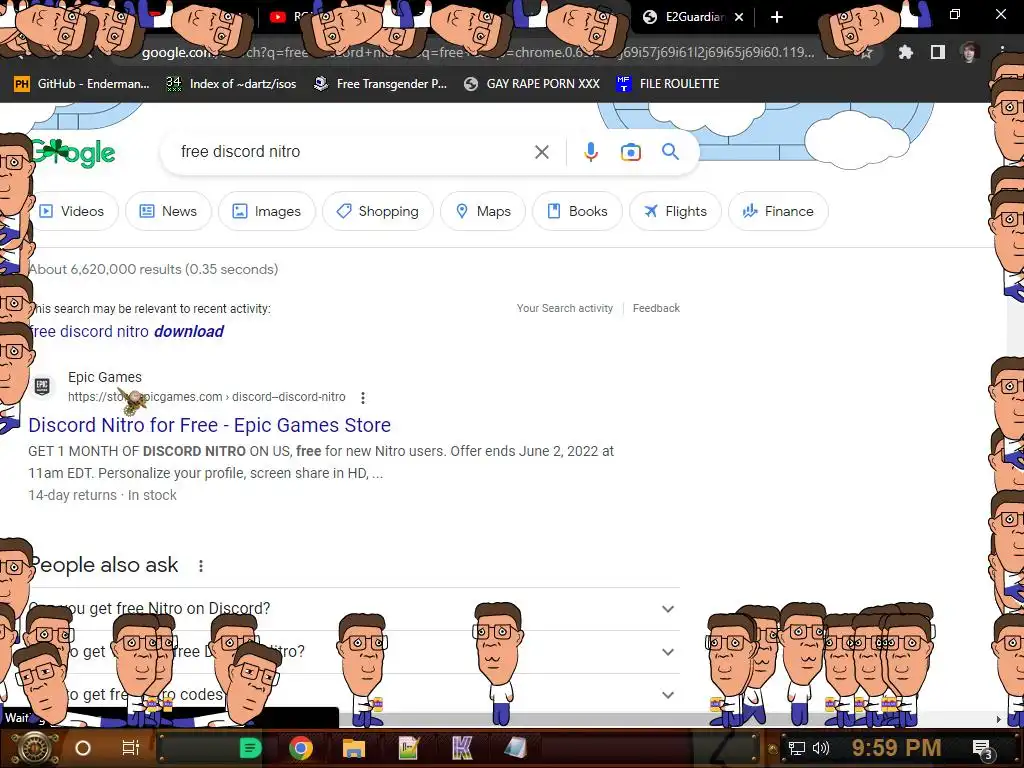
Task: Open the Google Chrome taskbar icon
Action: [x=300, y=748]
